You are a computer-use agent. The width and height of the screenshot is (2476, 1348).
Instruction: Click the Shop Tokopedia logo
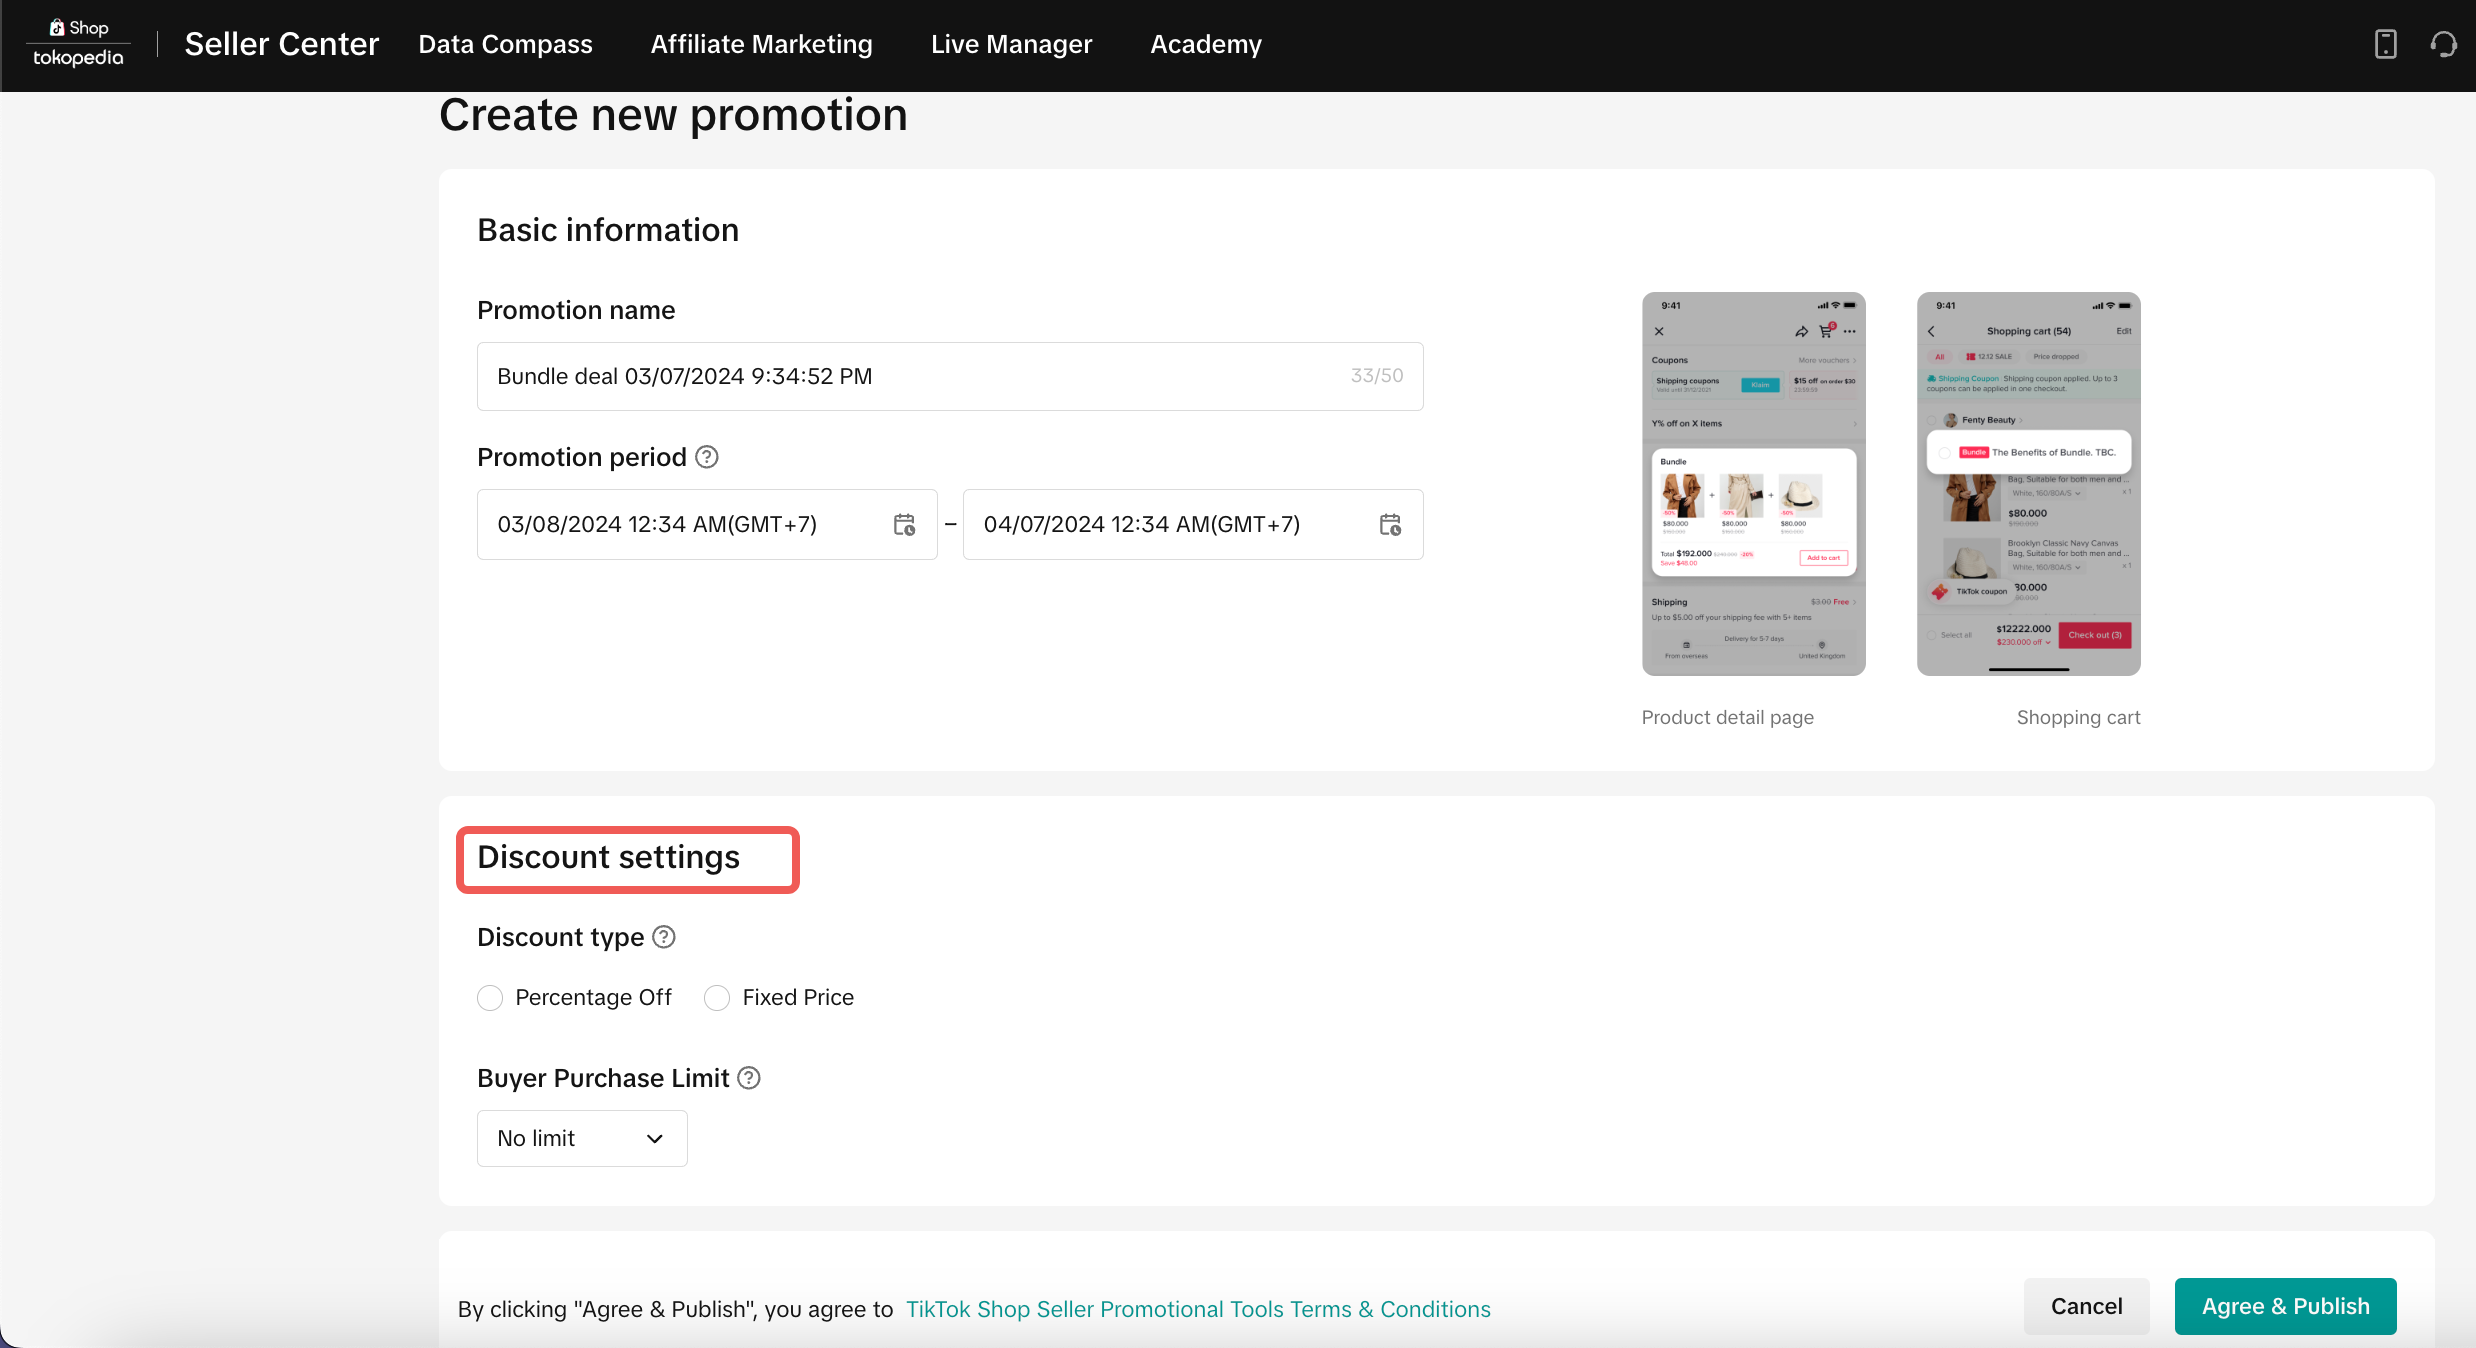pos(78,44)
